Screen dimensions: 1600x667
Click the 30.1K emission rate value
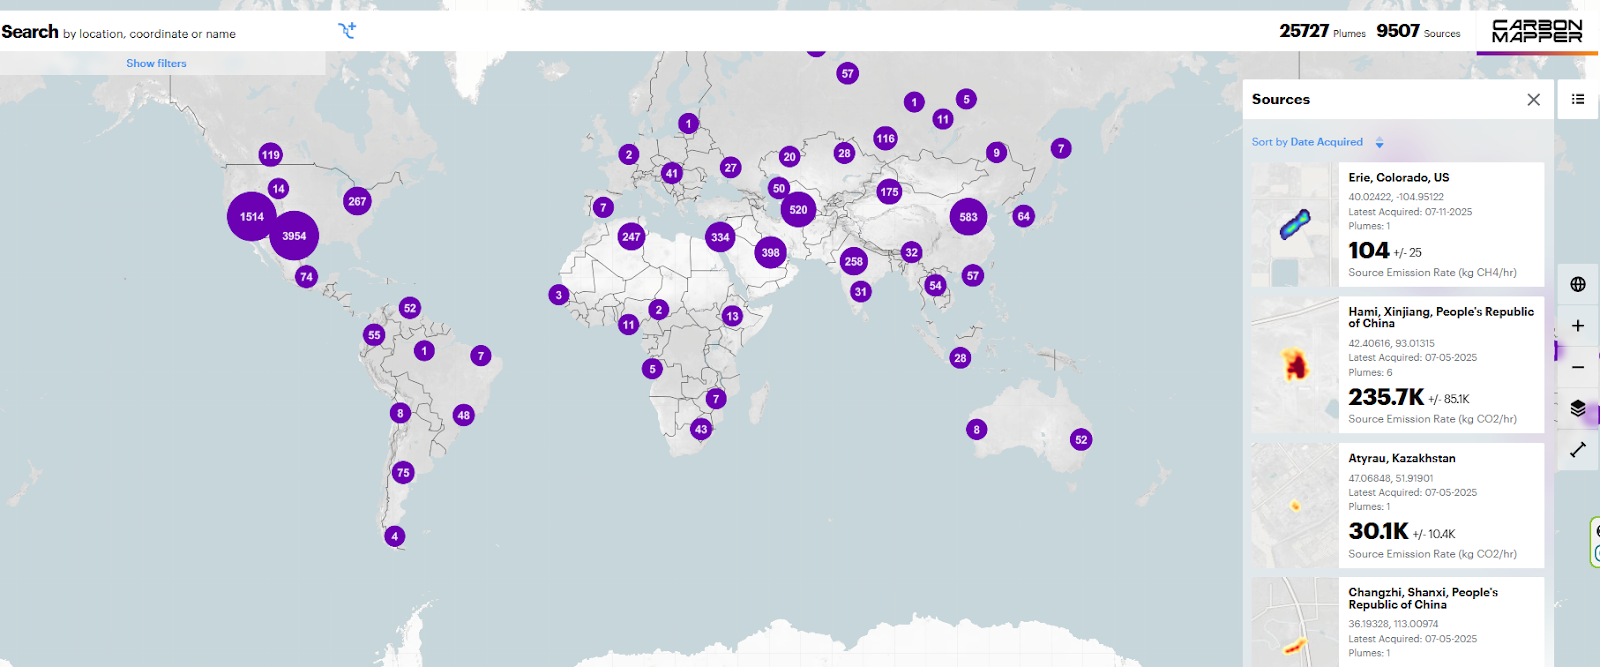click(1378, 531)
